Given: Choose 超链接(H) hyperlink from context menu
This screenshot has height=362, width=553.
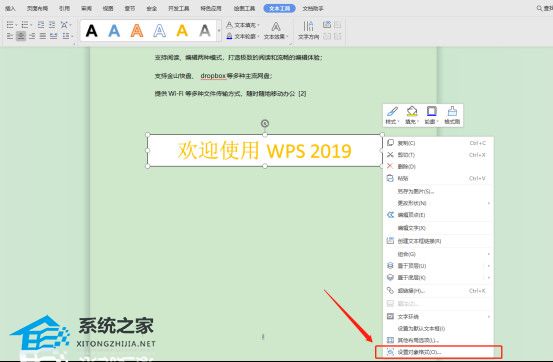Looking at the screenshot, I should 438,291.
